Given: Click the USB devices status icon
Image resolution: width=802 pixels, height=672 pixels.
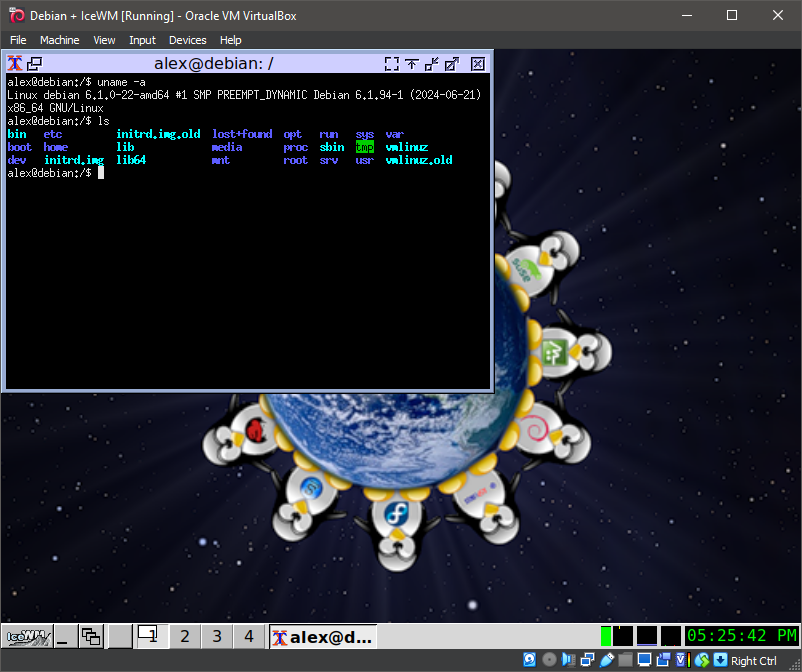Looking at the screenshot, I should click(x=606, y=660).
